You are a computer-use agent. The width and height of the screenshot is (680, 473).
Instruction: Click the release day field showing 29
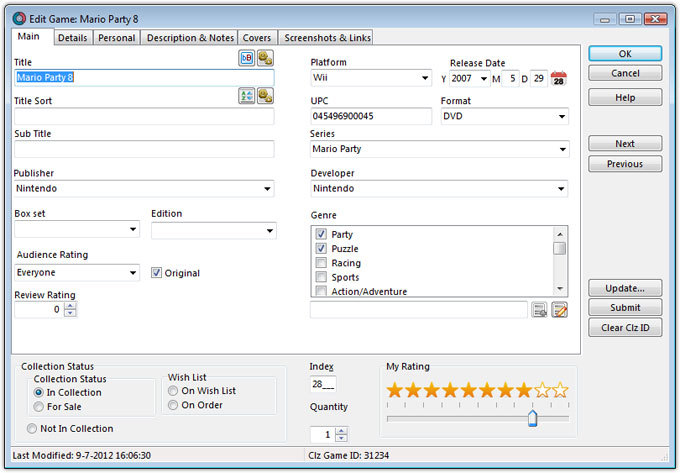click(539, 78)
